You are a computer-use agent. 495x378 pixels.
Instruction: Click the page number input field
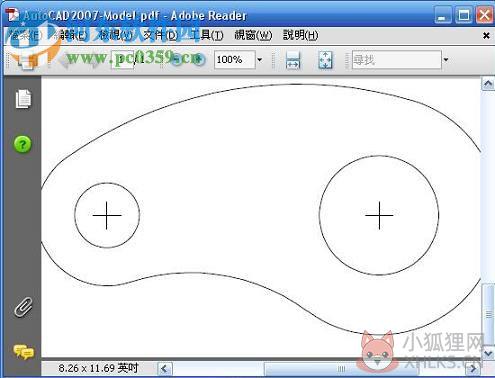123,60
